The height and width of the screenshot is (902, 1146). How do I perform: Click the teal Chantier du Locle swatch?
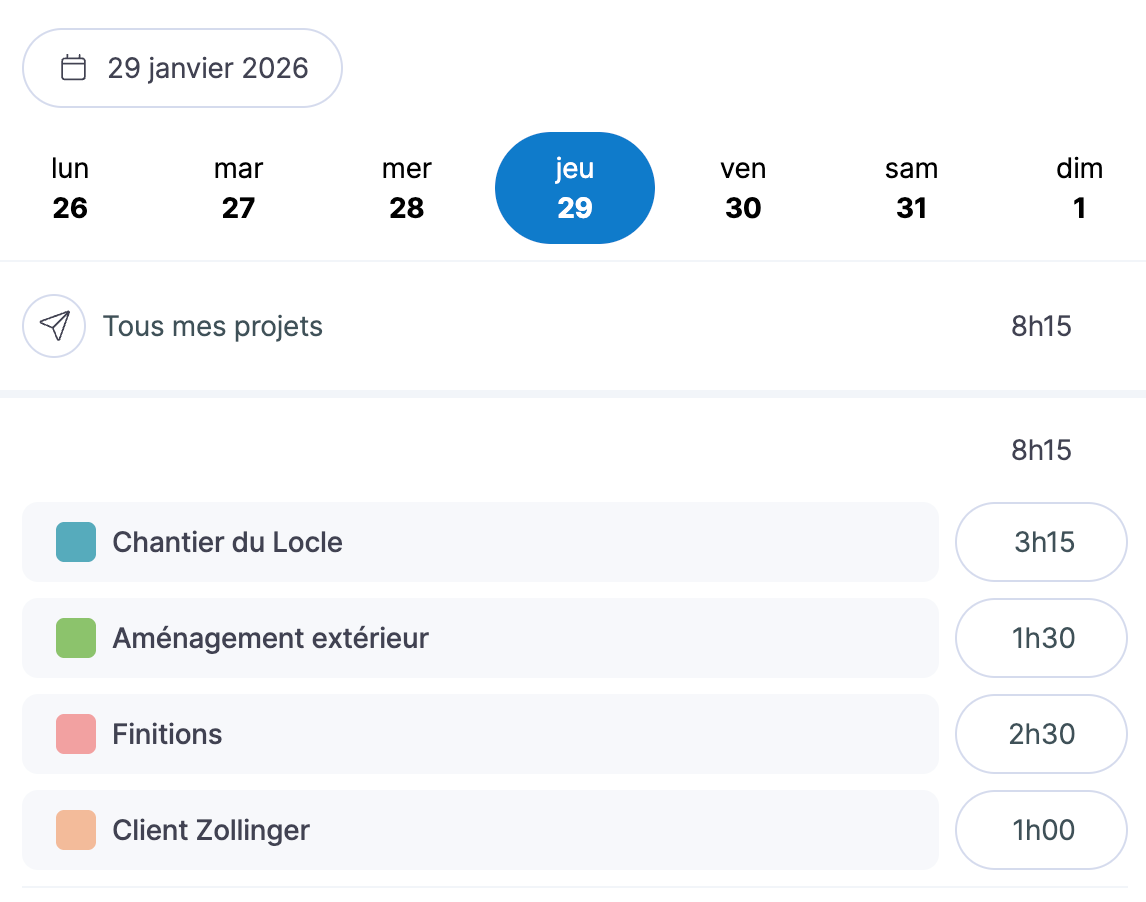coord(76,542)
